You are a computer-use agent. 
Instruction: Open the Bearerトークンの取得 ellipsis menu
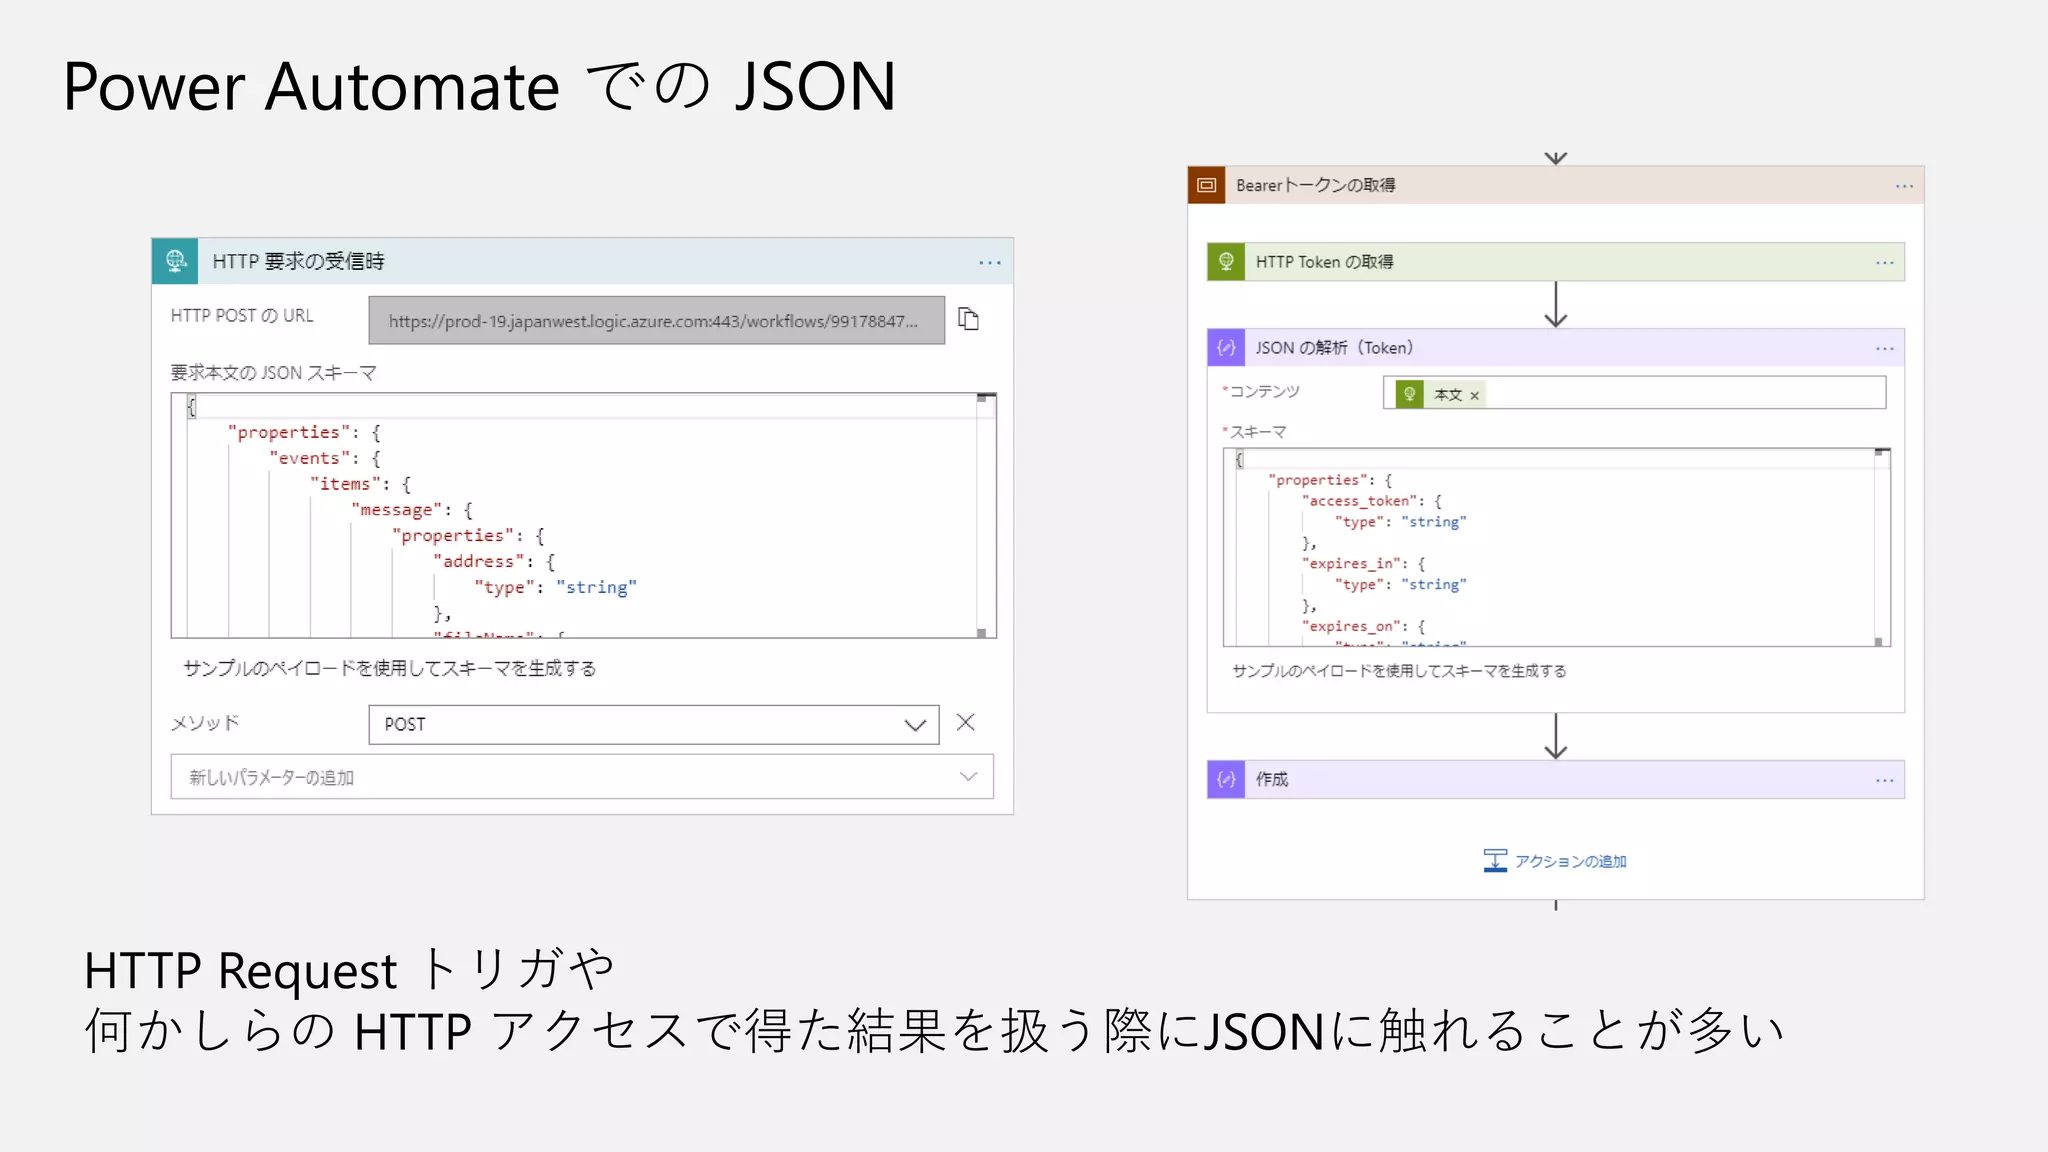[x=1904, y=186]
